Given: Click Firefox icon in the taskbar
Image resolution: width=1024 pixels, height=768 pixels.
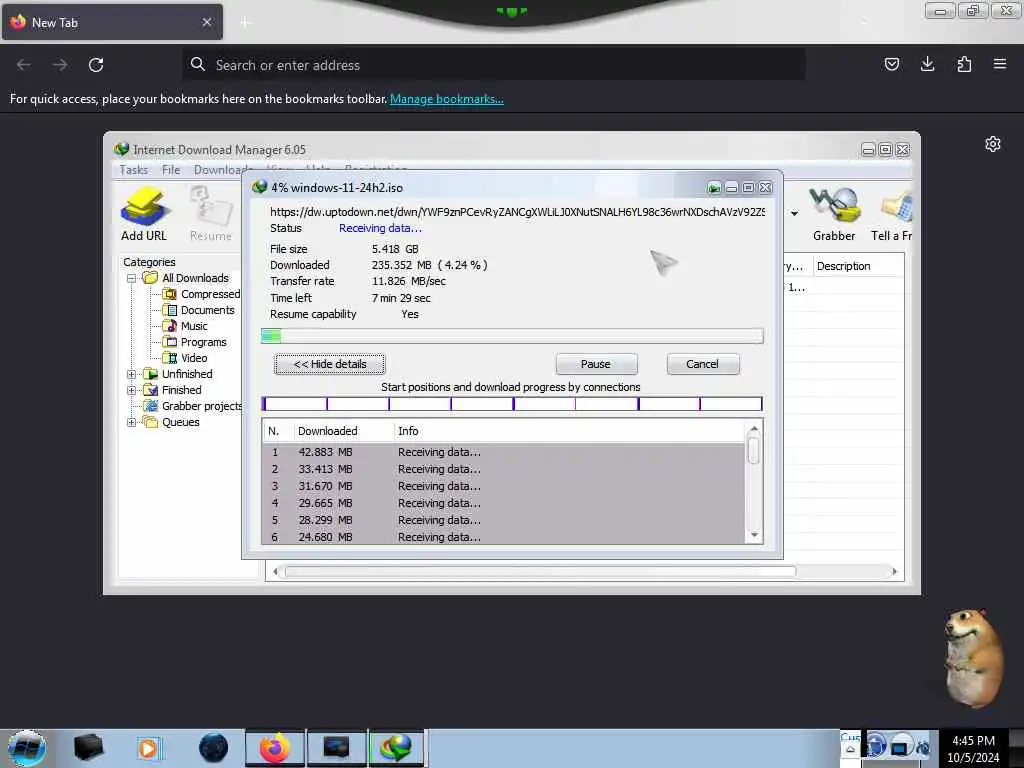Looking at the screenshot, I should tap(274, 748).
